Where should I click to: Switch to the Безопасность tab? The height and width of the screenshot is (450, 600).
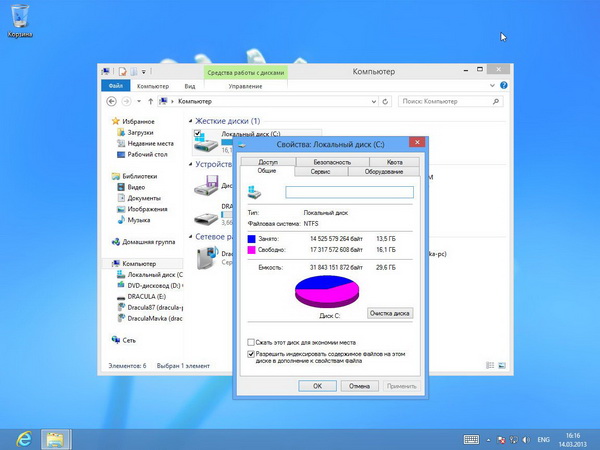[x=331, y=161]
